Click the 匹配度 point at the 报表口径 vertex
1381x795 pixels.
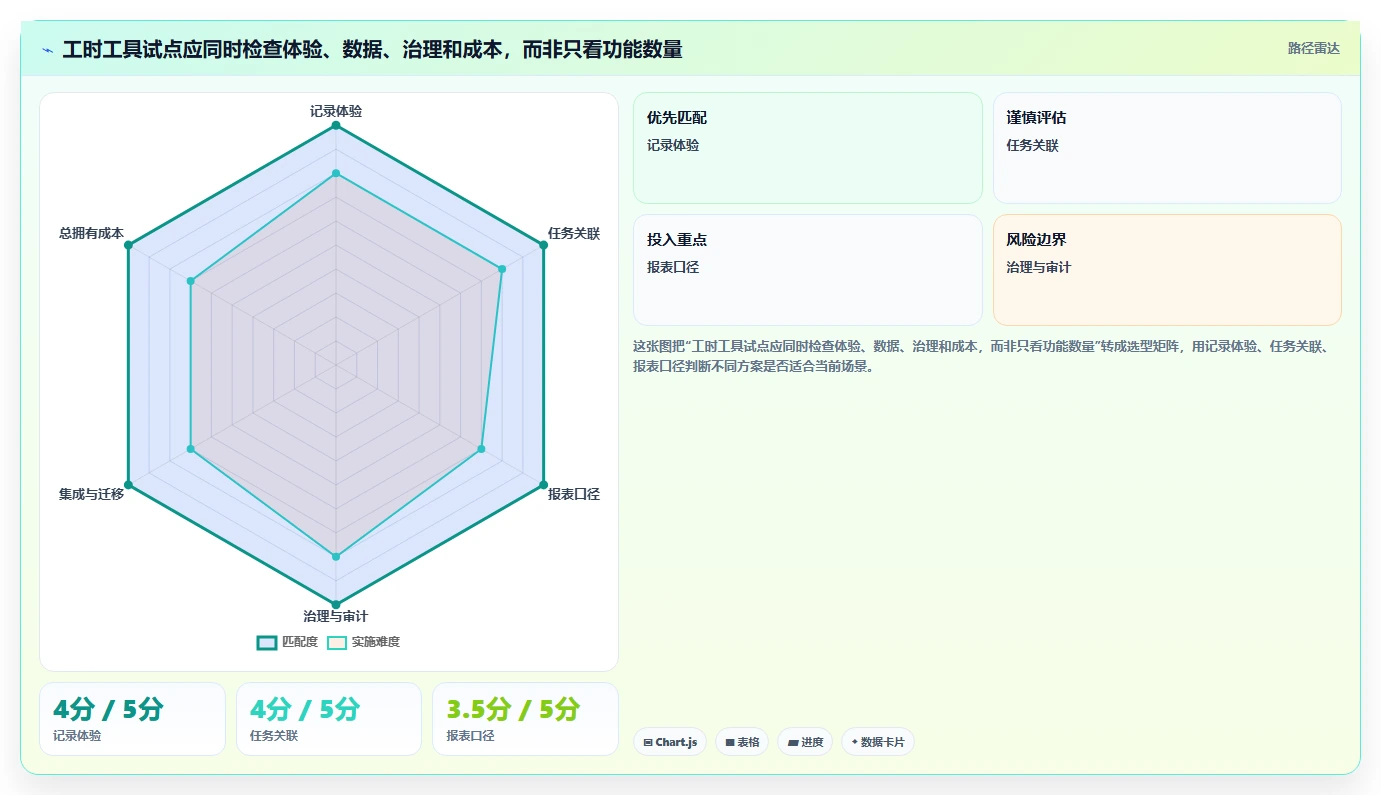pyautogui.click(x=543, y=485)
